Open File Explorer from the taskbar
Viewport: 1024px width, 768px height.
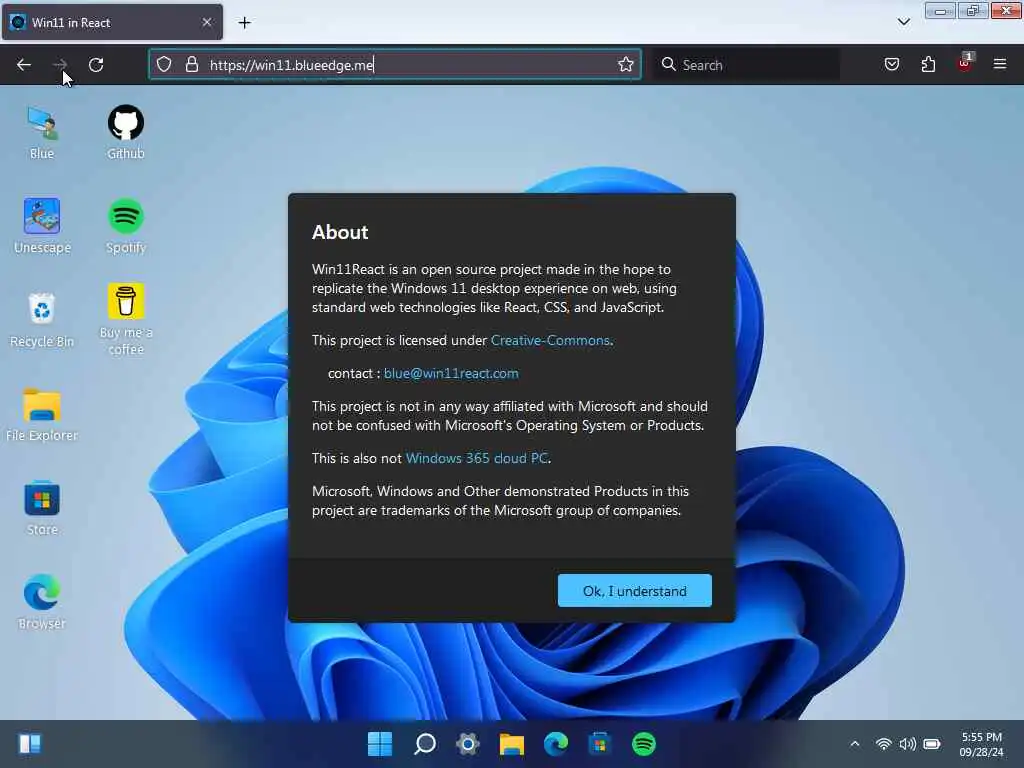[511, 744]
